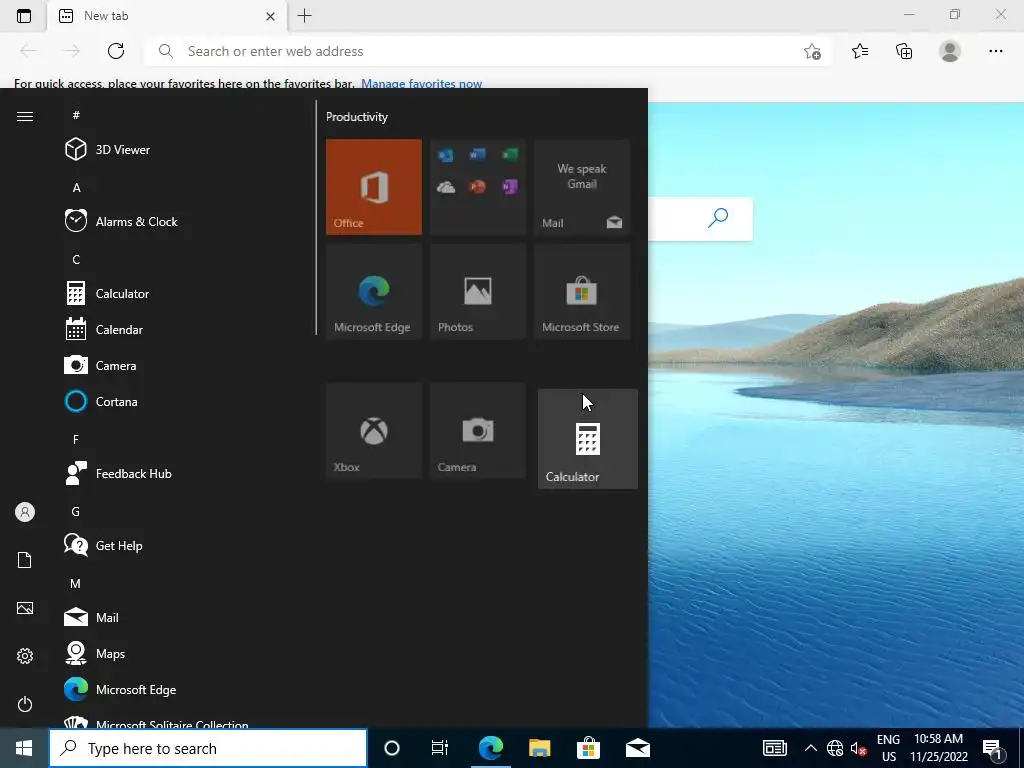This screenshot has height=768, width=1024.
Task: Open Microsoft Store from taskbar
Action: pos(588,748)
